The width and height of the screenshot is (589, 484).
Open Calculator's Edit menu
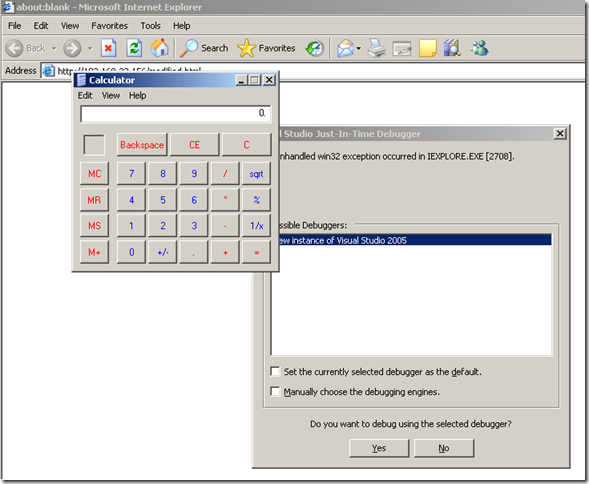coord(85,95)
